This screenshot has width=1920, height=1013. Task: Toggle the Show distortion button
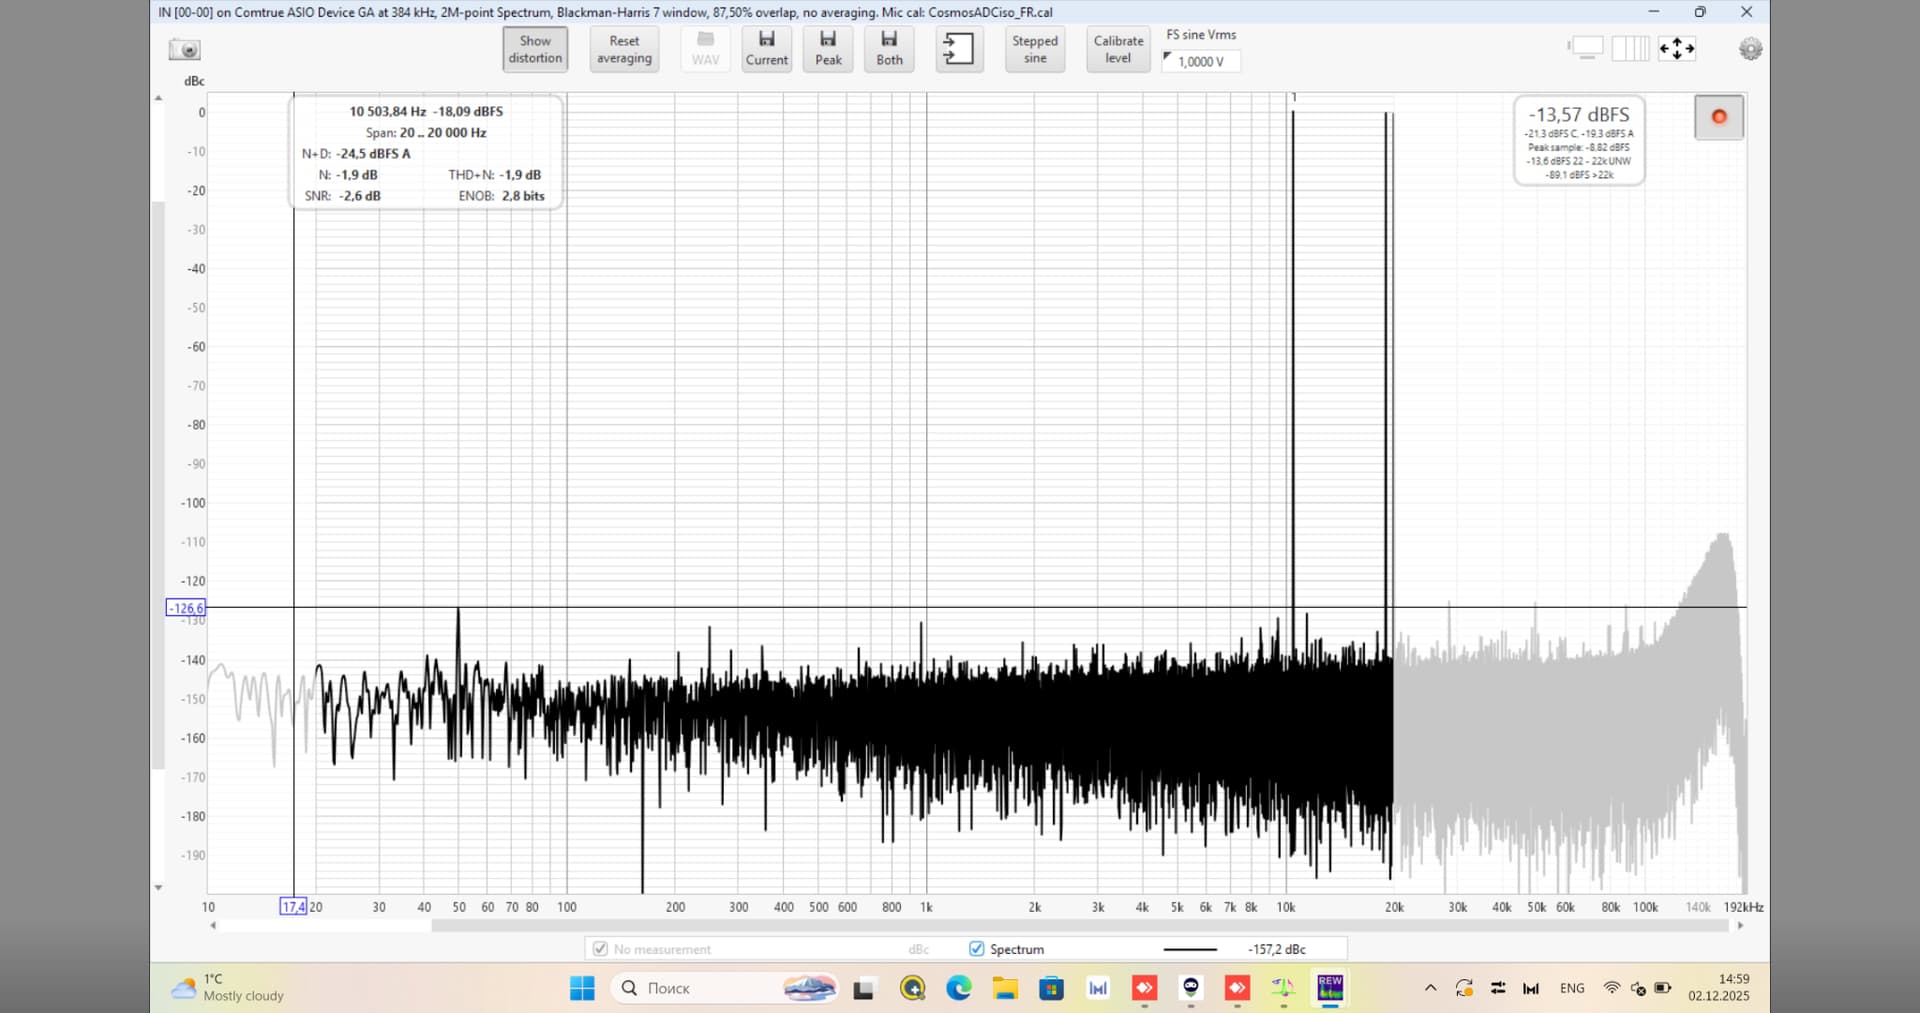point(535,49)
